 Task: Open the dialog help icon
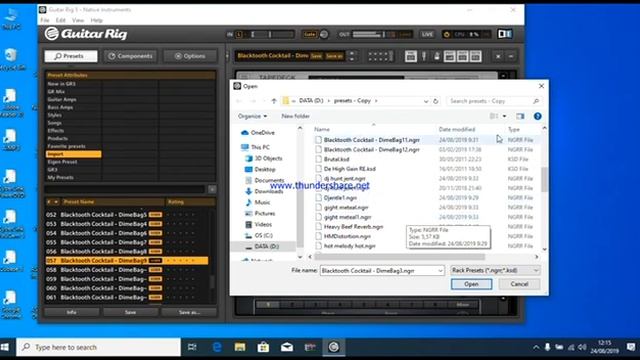tap(538, 116)
